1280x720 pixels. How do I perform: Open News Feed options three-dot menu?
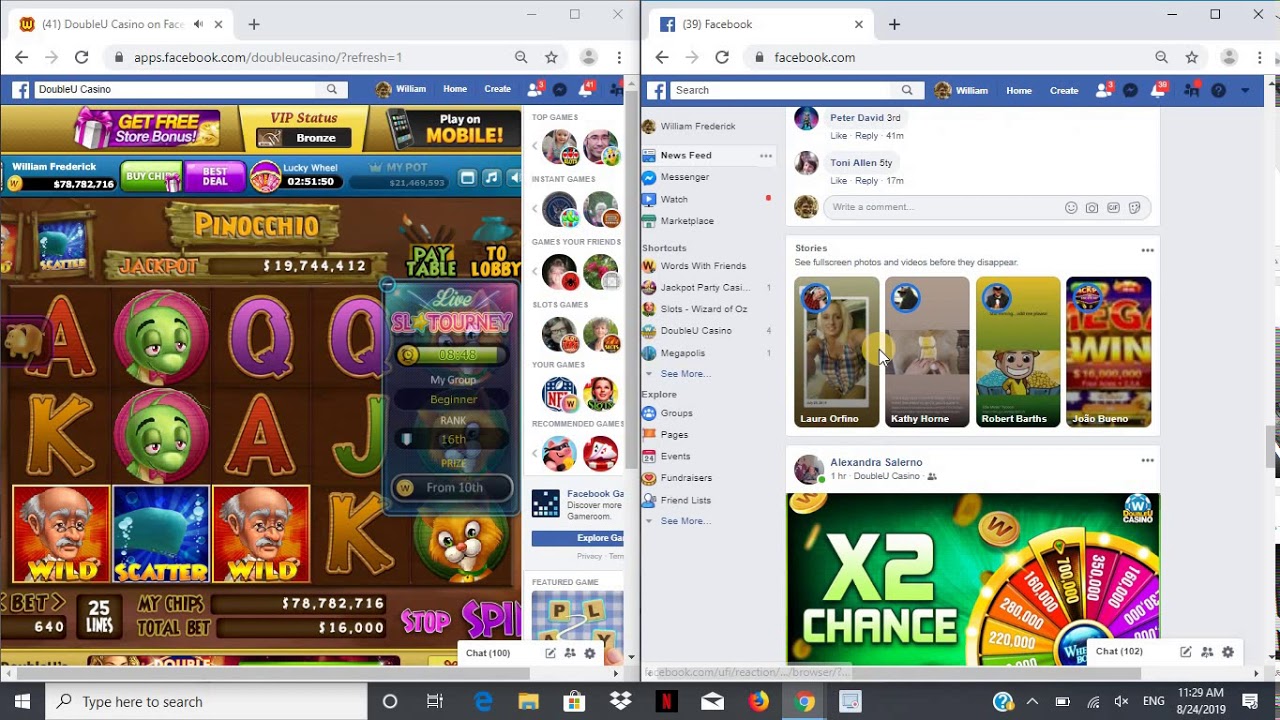tap(766, 156)
